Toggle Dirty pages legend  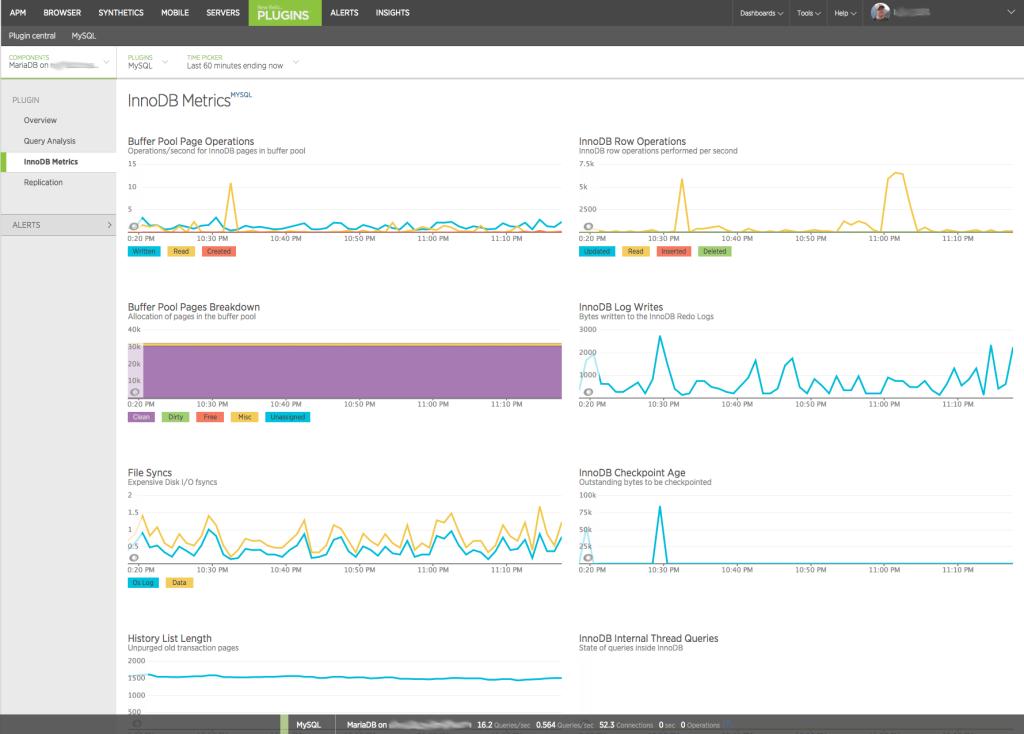pyautogui.click(x=176, y=417)
